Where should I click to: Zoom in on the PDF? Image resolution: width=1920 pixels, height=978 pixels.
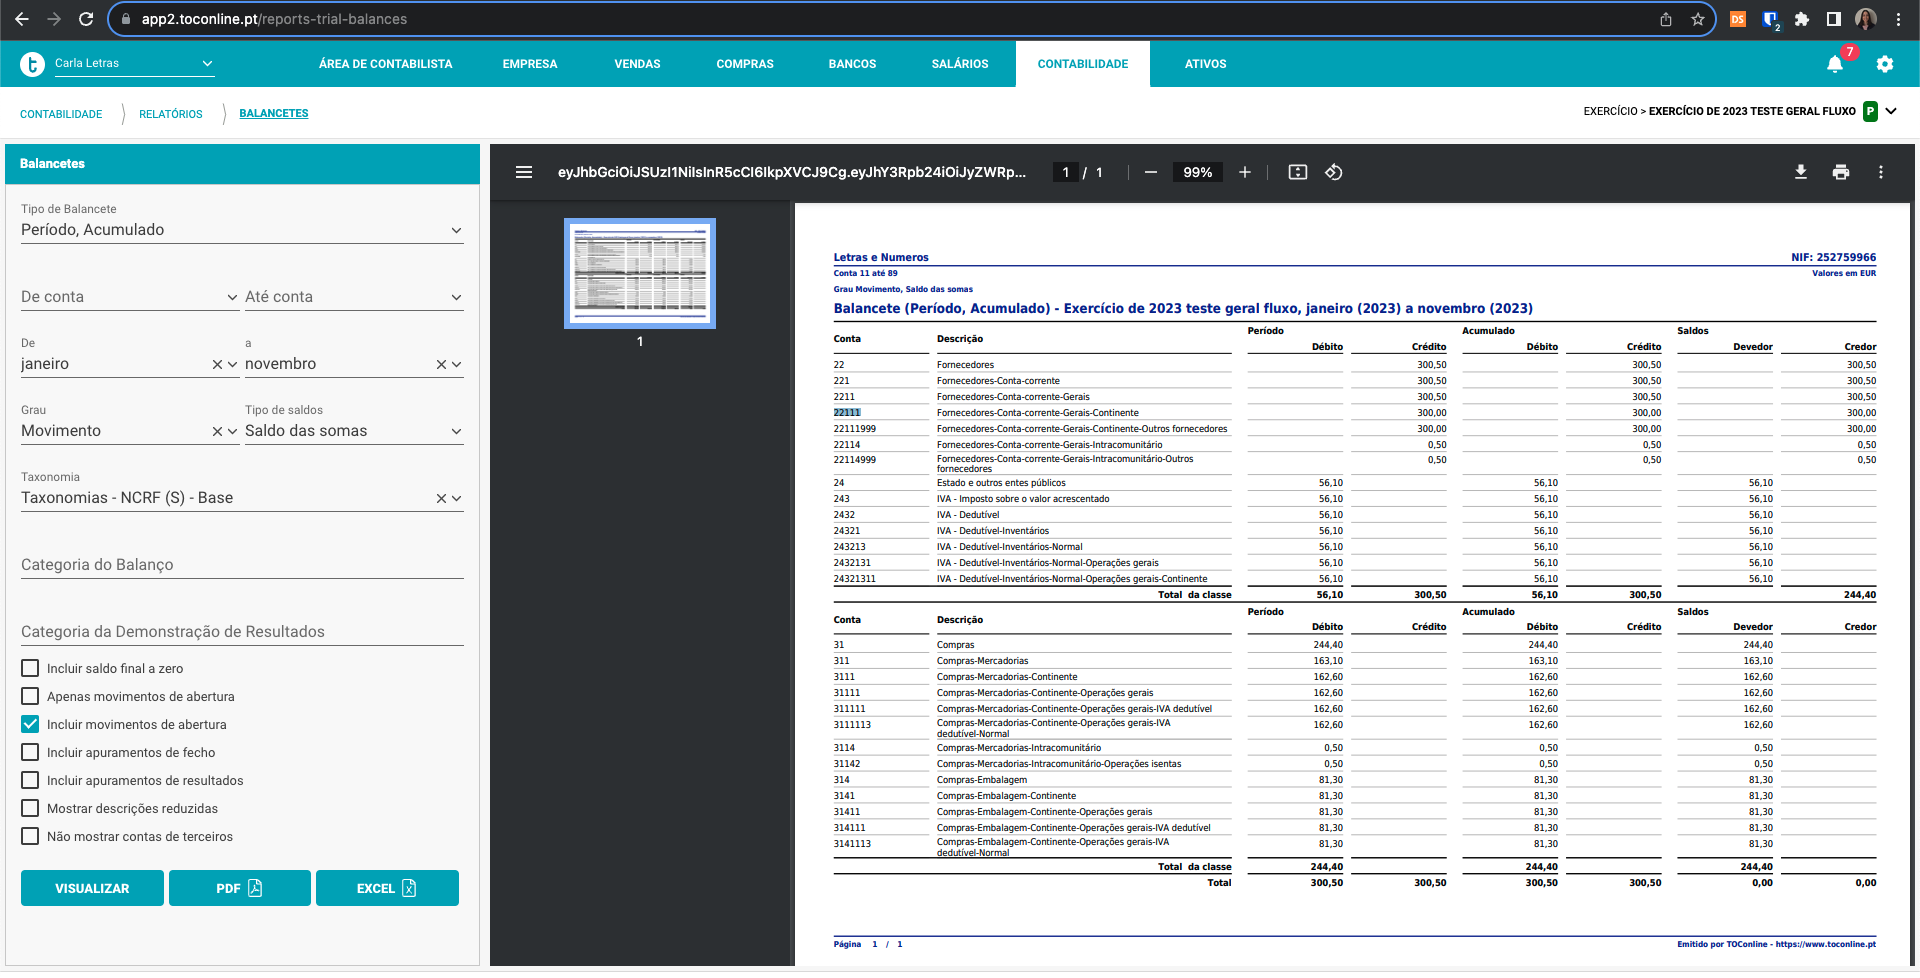(1244, 172)
